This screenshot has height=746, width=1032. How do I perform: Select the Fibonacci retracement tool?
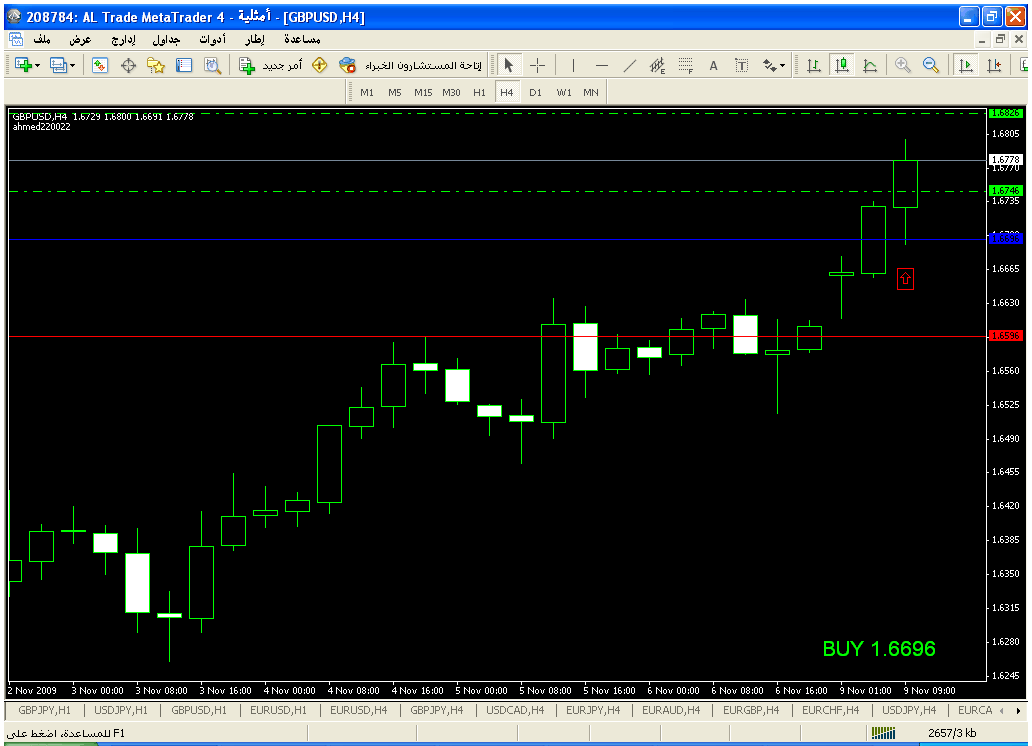pyautogui.click(x=685, y=65)
